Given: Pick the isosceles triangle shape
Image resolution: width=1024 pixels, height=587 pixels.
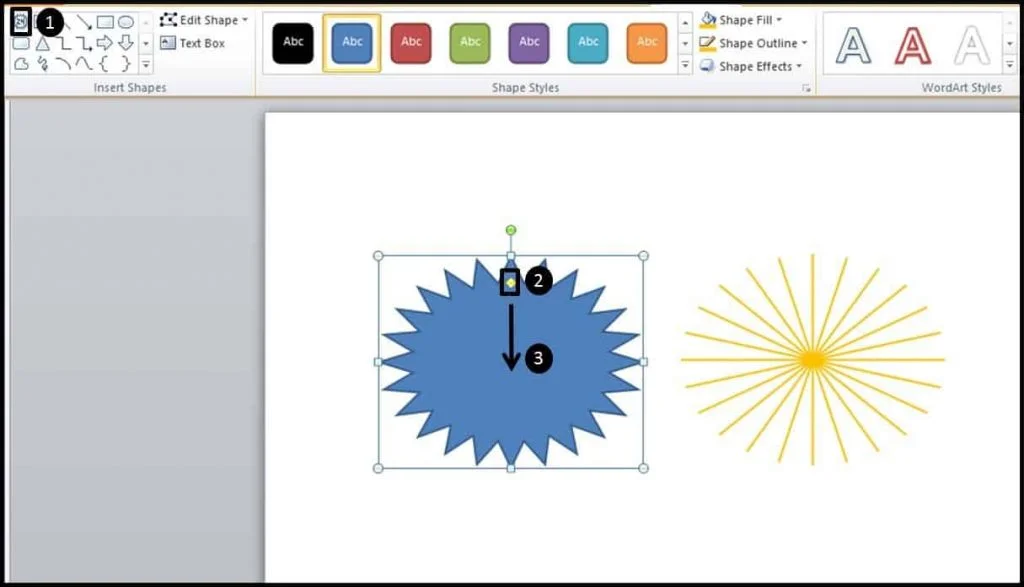Looking at the screenshot, I should point(42,44).
